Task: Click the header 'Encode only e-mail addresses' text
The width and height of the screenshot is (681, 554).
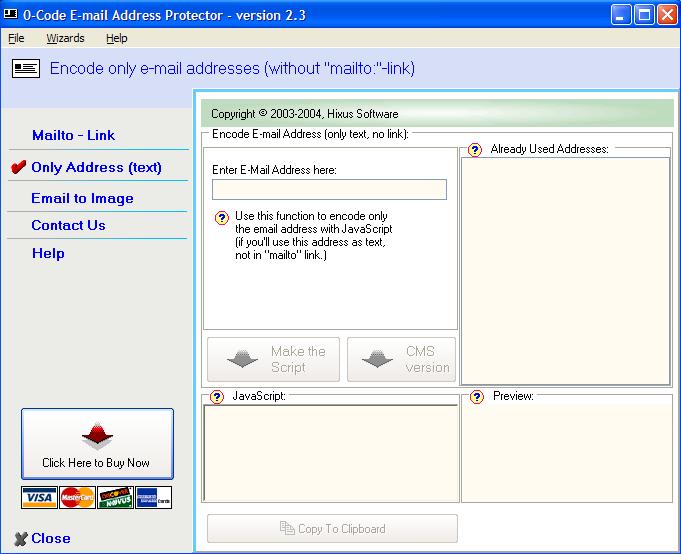Action: click(x=232, y=69)
